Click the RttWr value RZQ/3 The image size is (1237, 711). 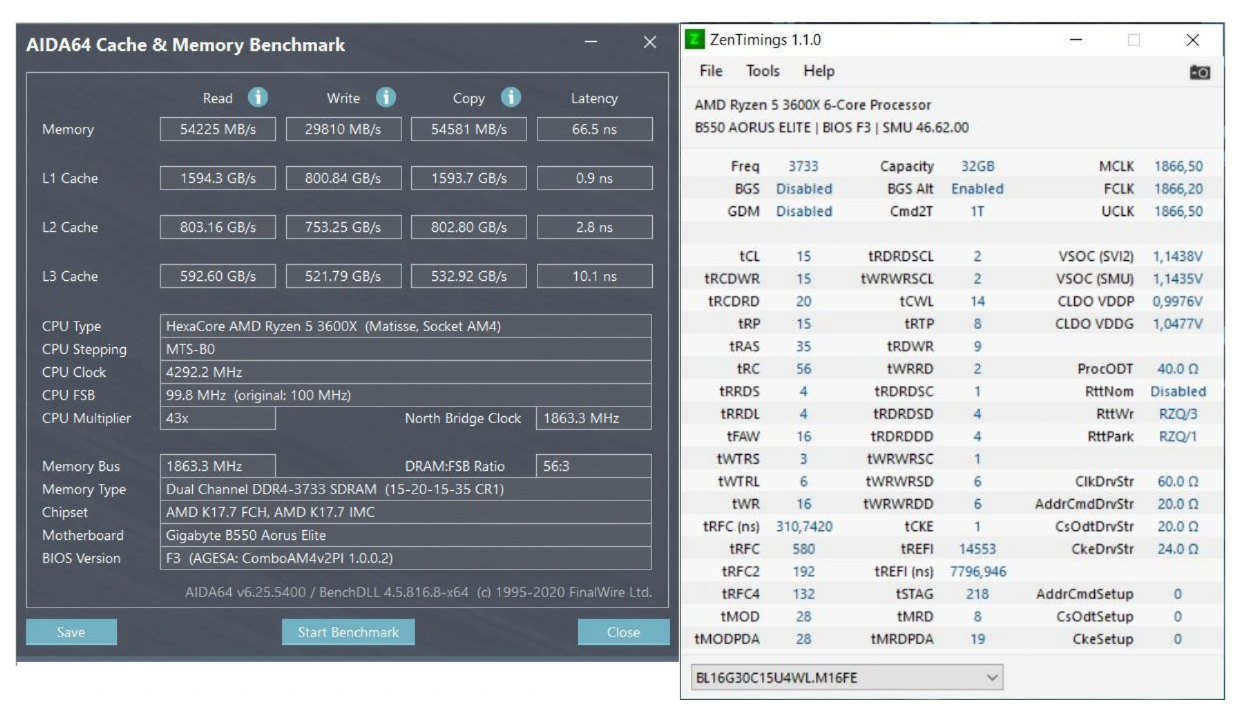tap(1178, 414)
